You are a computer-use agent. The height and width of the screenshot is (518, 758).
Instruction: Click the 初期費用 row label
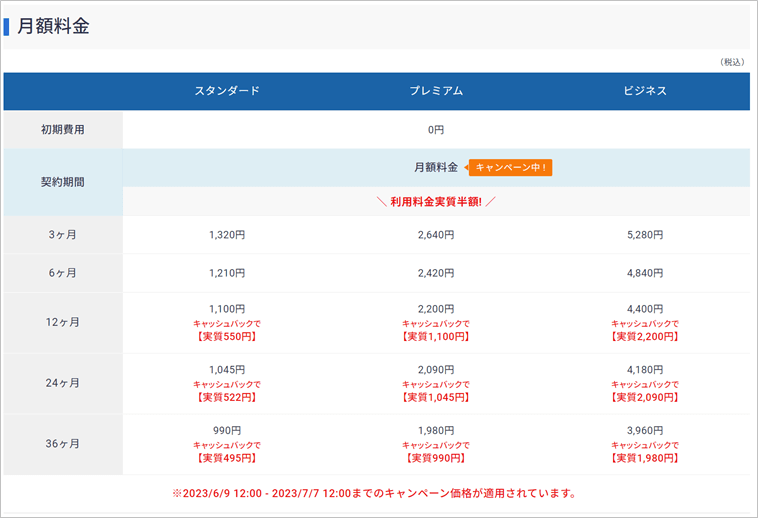point(63,130)
